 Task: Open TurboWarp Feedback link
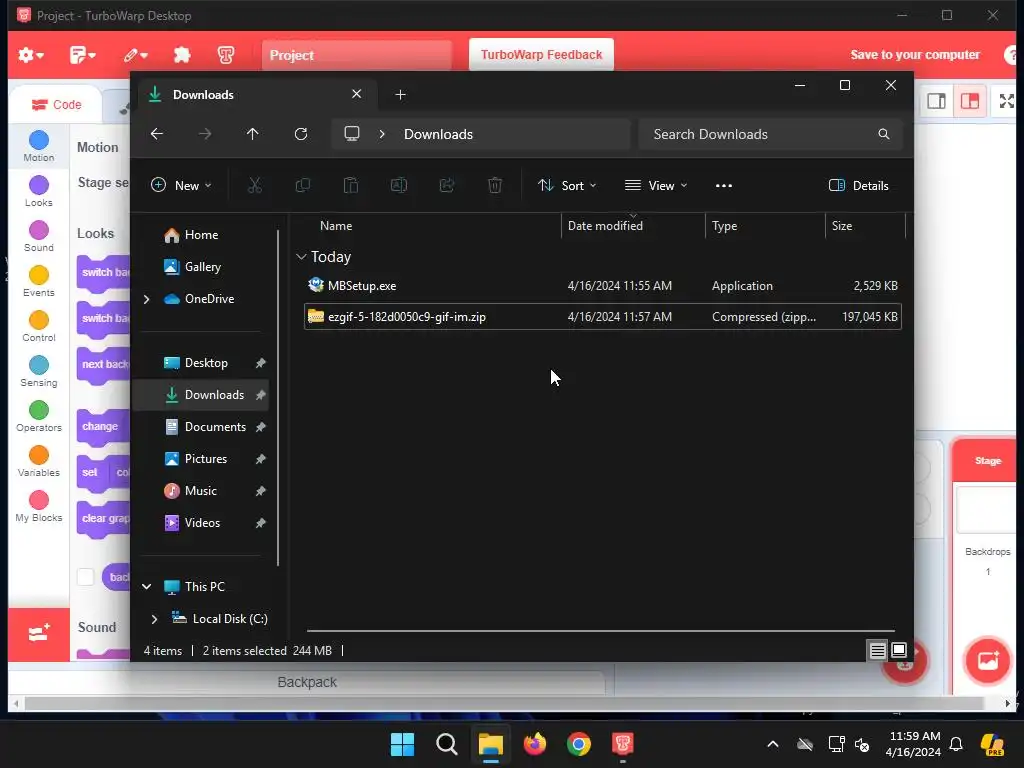coord(541,55)
